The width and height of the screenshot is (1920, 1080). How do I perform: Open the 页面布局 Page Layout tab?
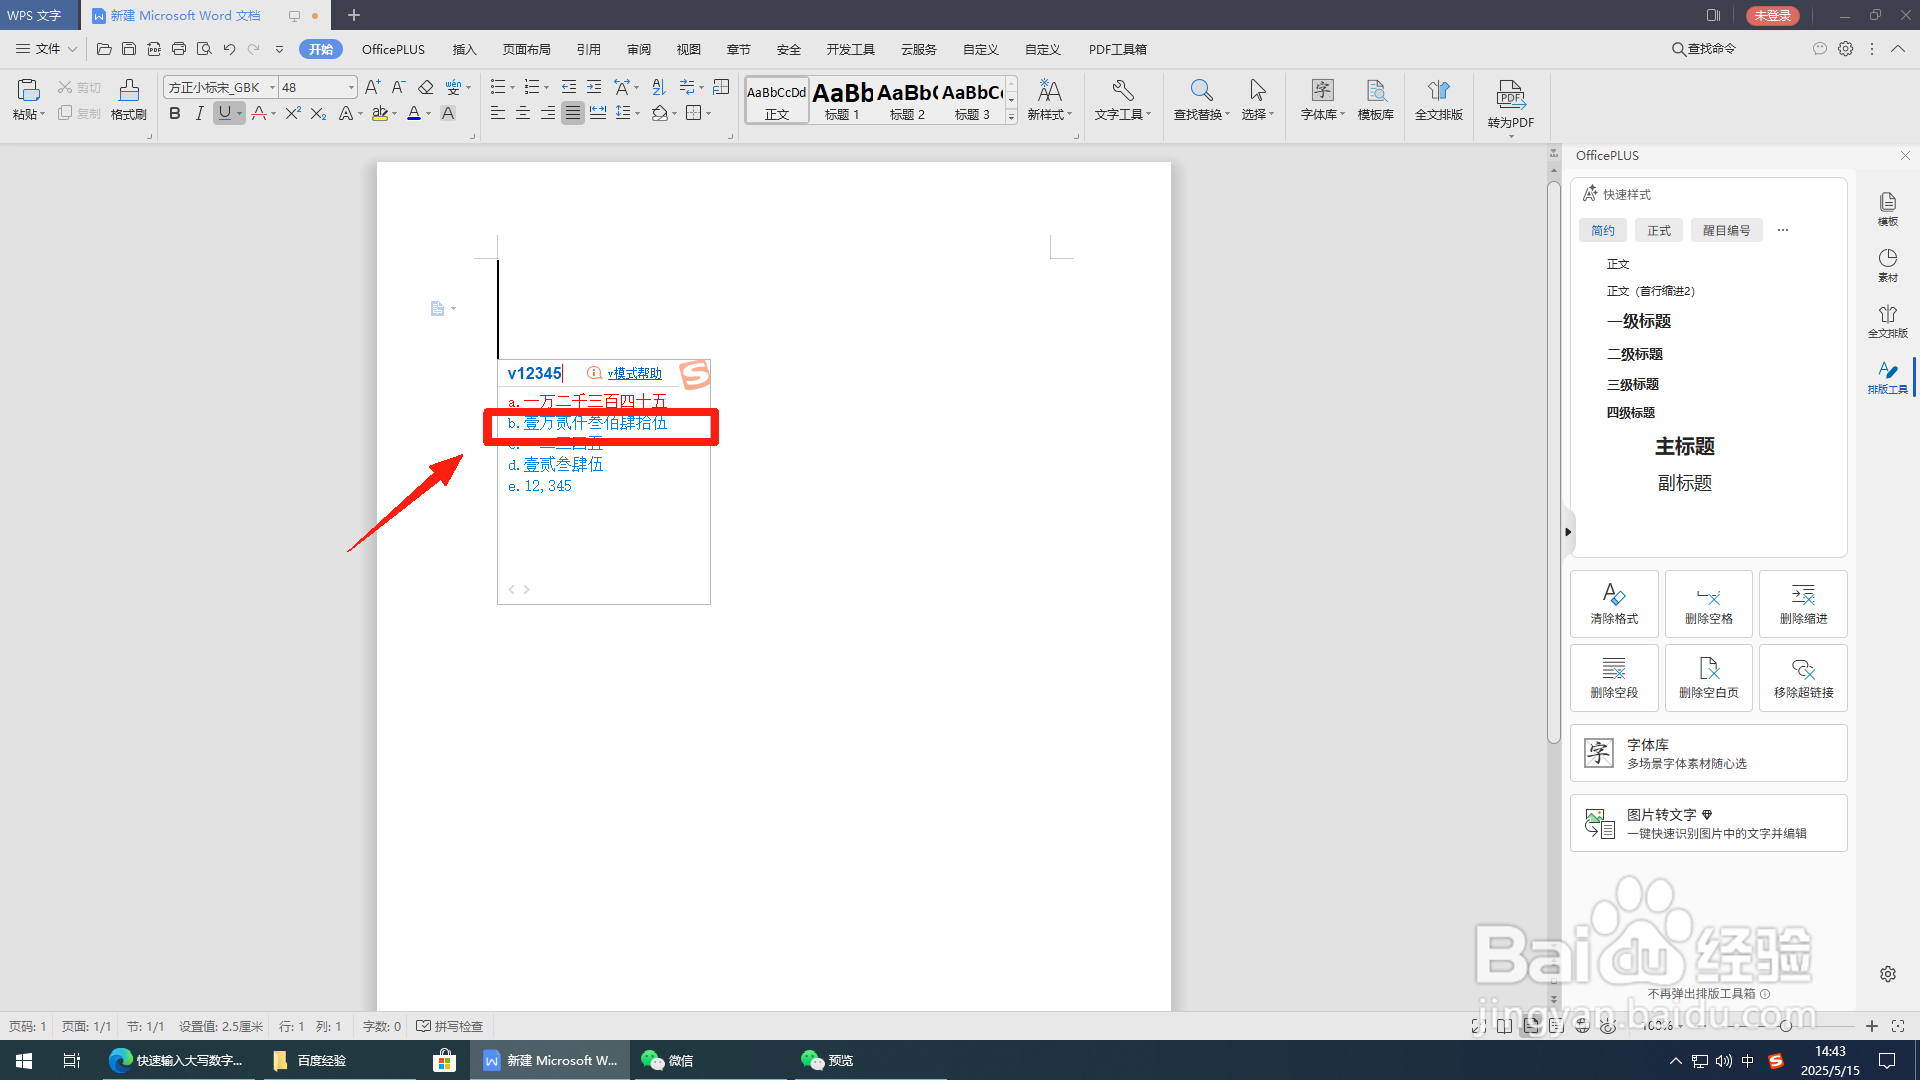(x=526, y=49)
